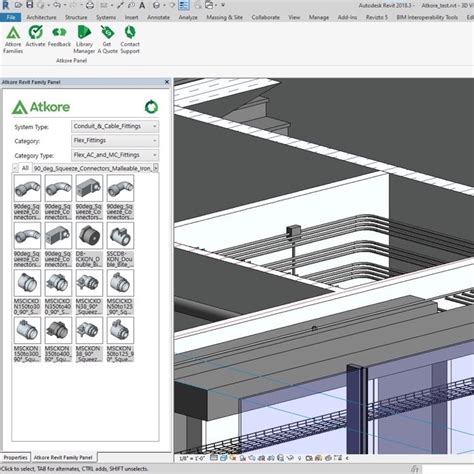Open the File menu
The width and height of the screenshot is (474, 474).
click(x=11, y=17)
